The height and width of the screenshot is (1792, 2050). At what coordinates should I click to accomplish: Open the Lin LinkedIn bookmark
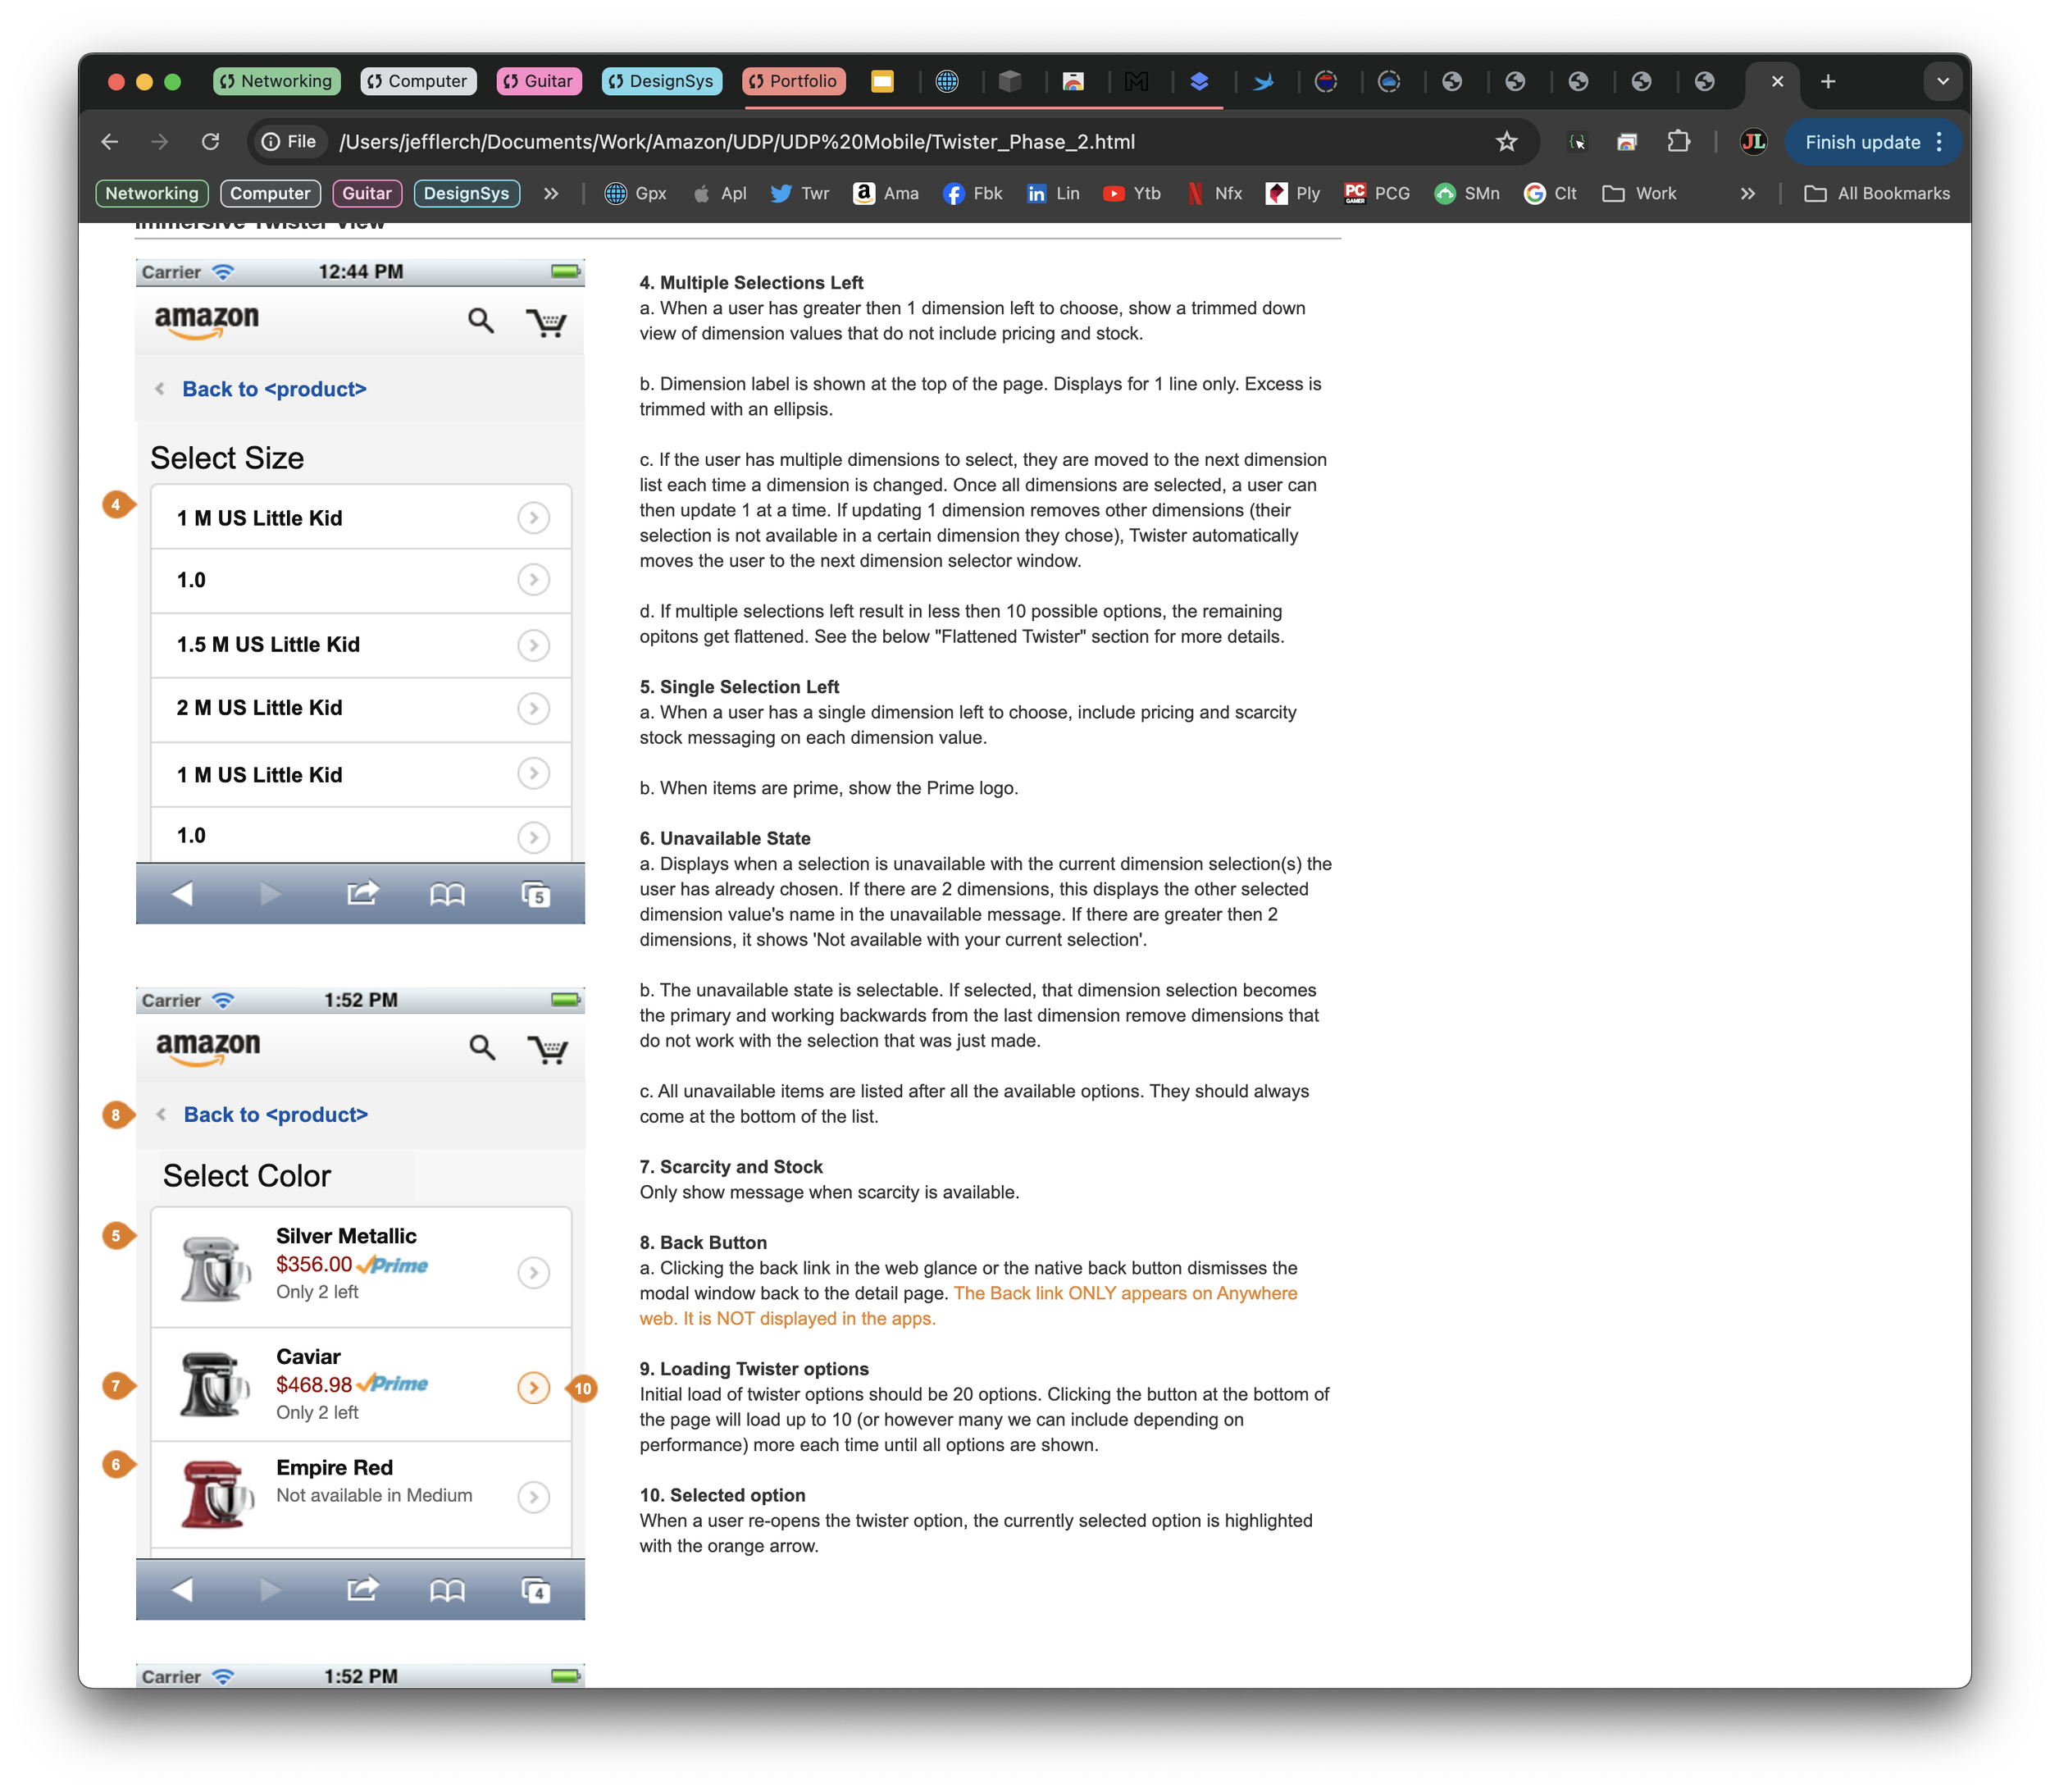[1052, 193]
